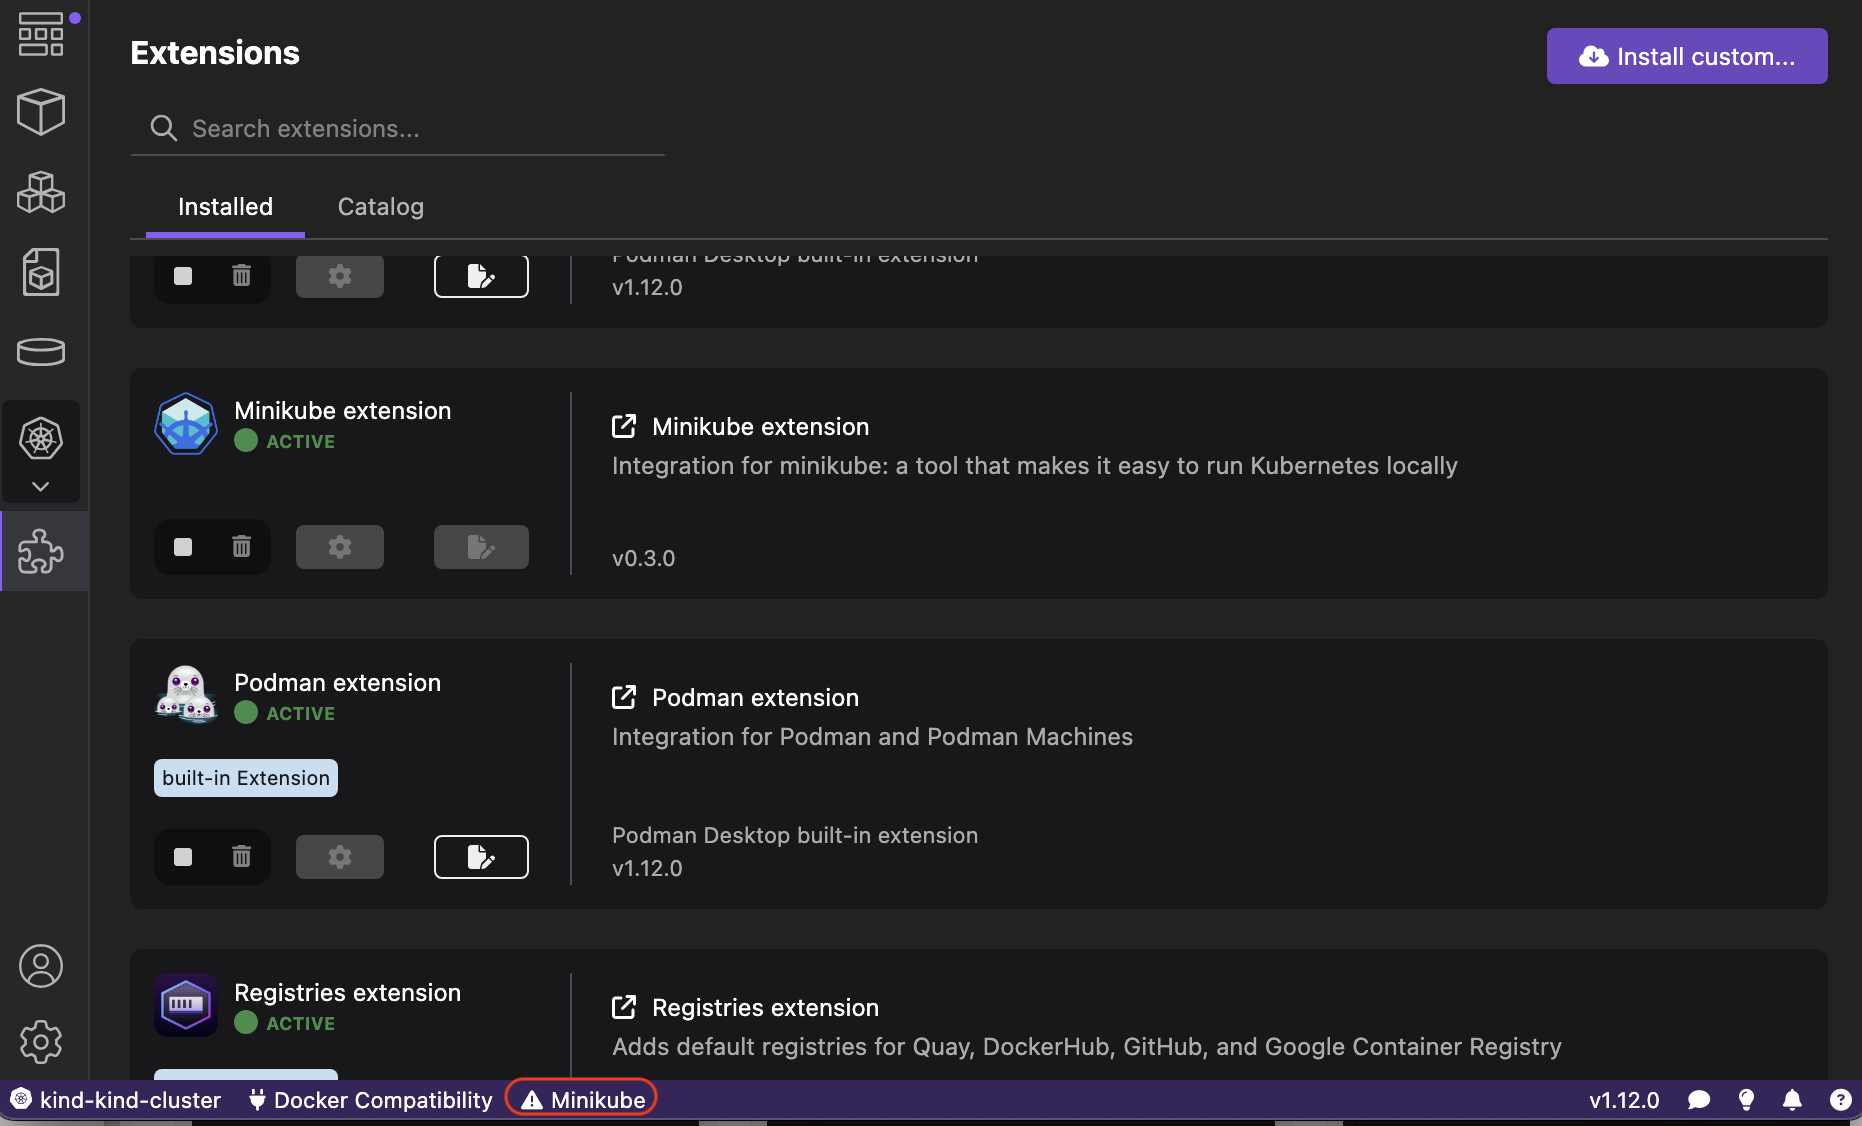Click the Podman extension trash icon
This screenshot has height=1126, width=1862.
pyautogui.click(x=242, y=857)
